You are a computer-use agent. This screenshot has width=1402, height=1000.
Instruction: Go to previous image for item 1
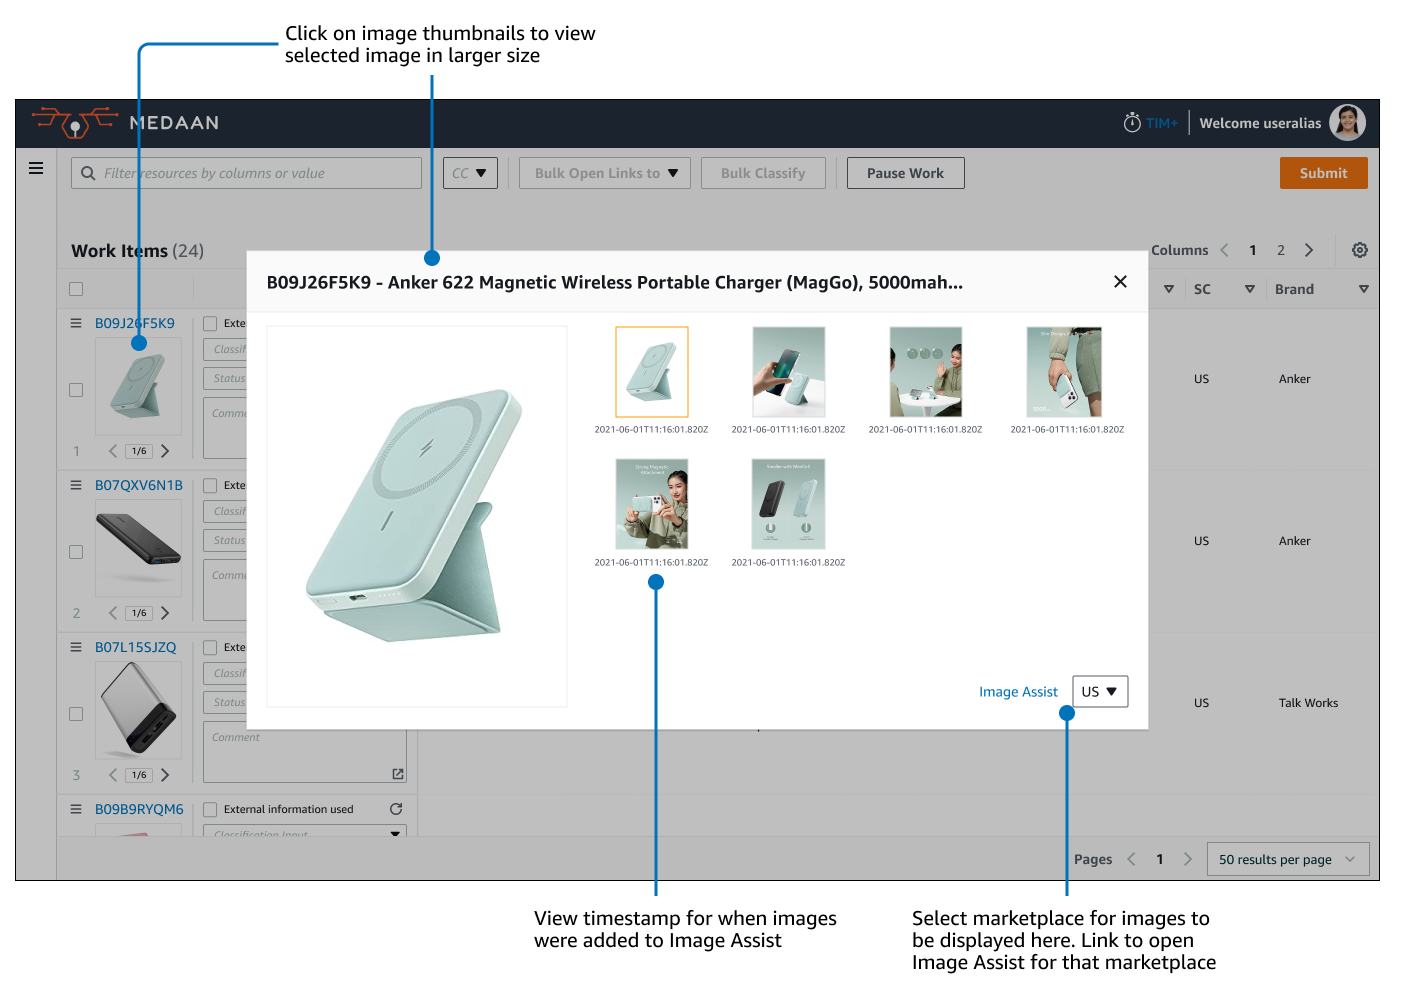113,451
